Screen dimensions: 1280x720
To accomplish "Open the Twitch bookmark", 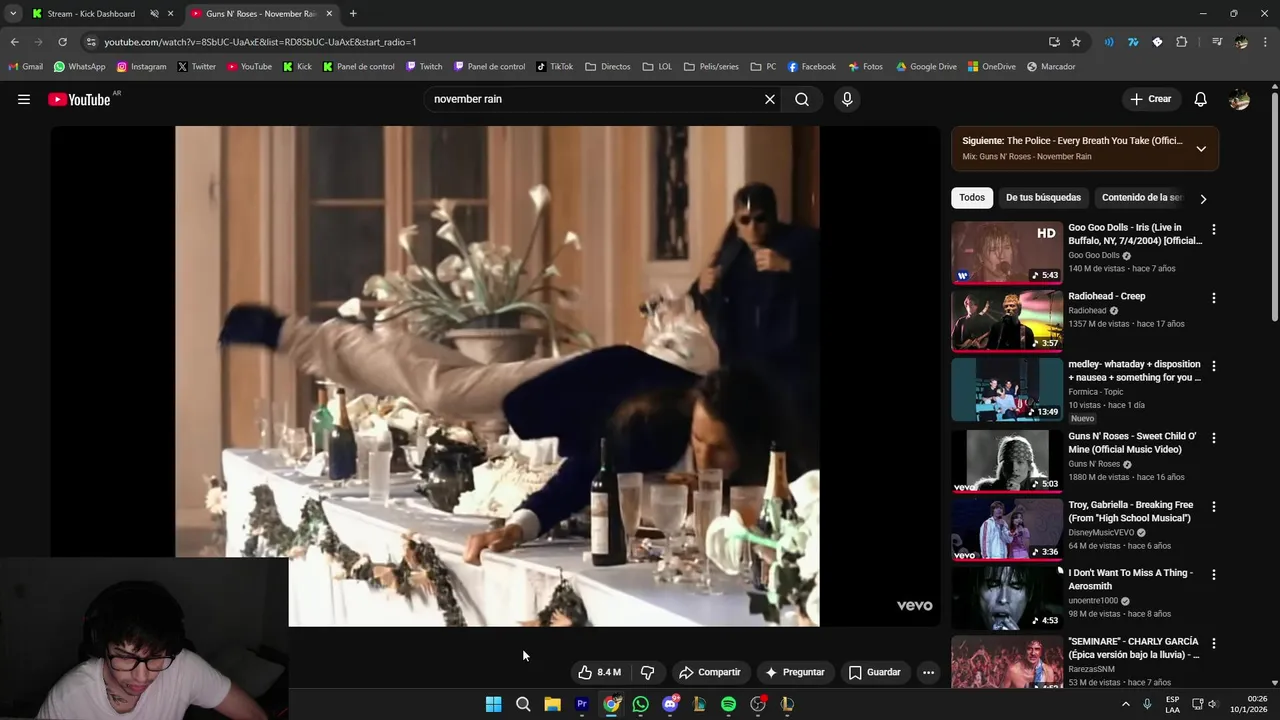I will coord(424,67).
